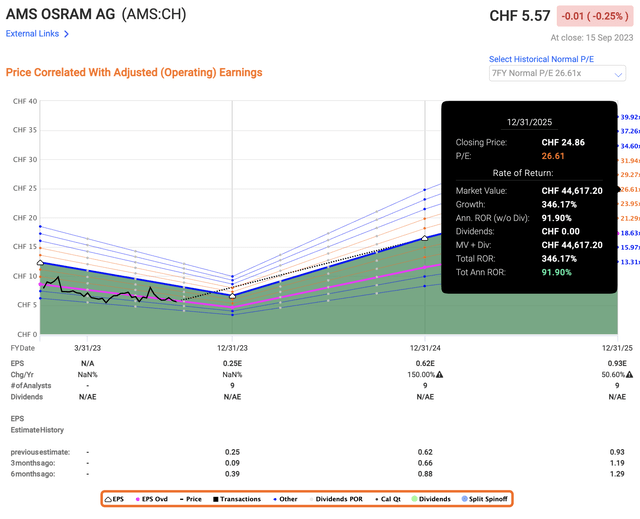This screenshot has height=519, width=640.
Task: Click the orange P/E 26.61 value in tooltip
Action: pyautogui.click(x=553, y=156)
